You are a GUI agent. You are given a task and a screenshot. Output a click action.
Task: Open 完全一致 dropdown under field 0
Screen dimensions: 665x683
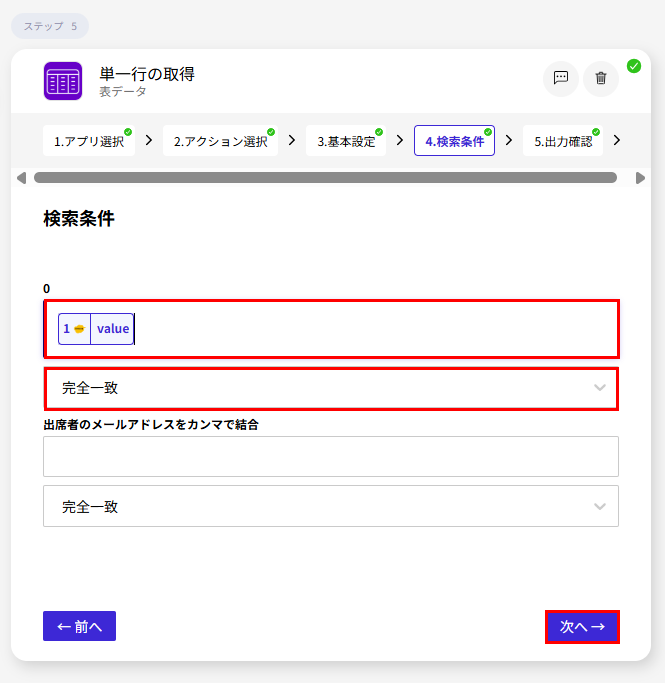click(x=331, y=389)
